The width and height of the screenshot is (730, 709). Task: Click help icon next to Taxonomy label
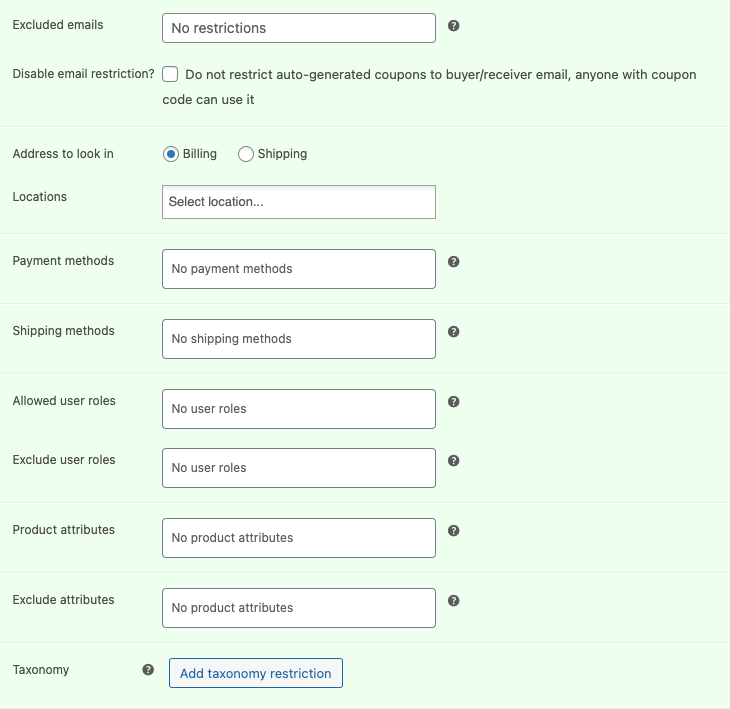(x=148, y=670)
